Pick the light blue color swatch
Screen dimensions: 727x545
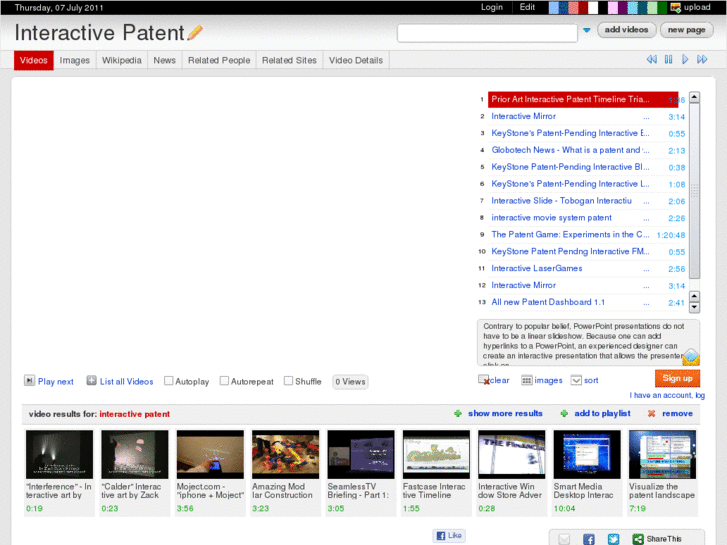click(x=554, y=7)
